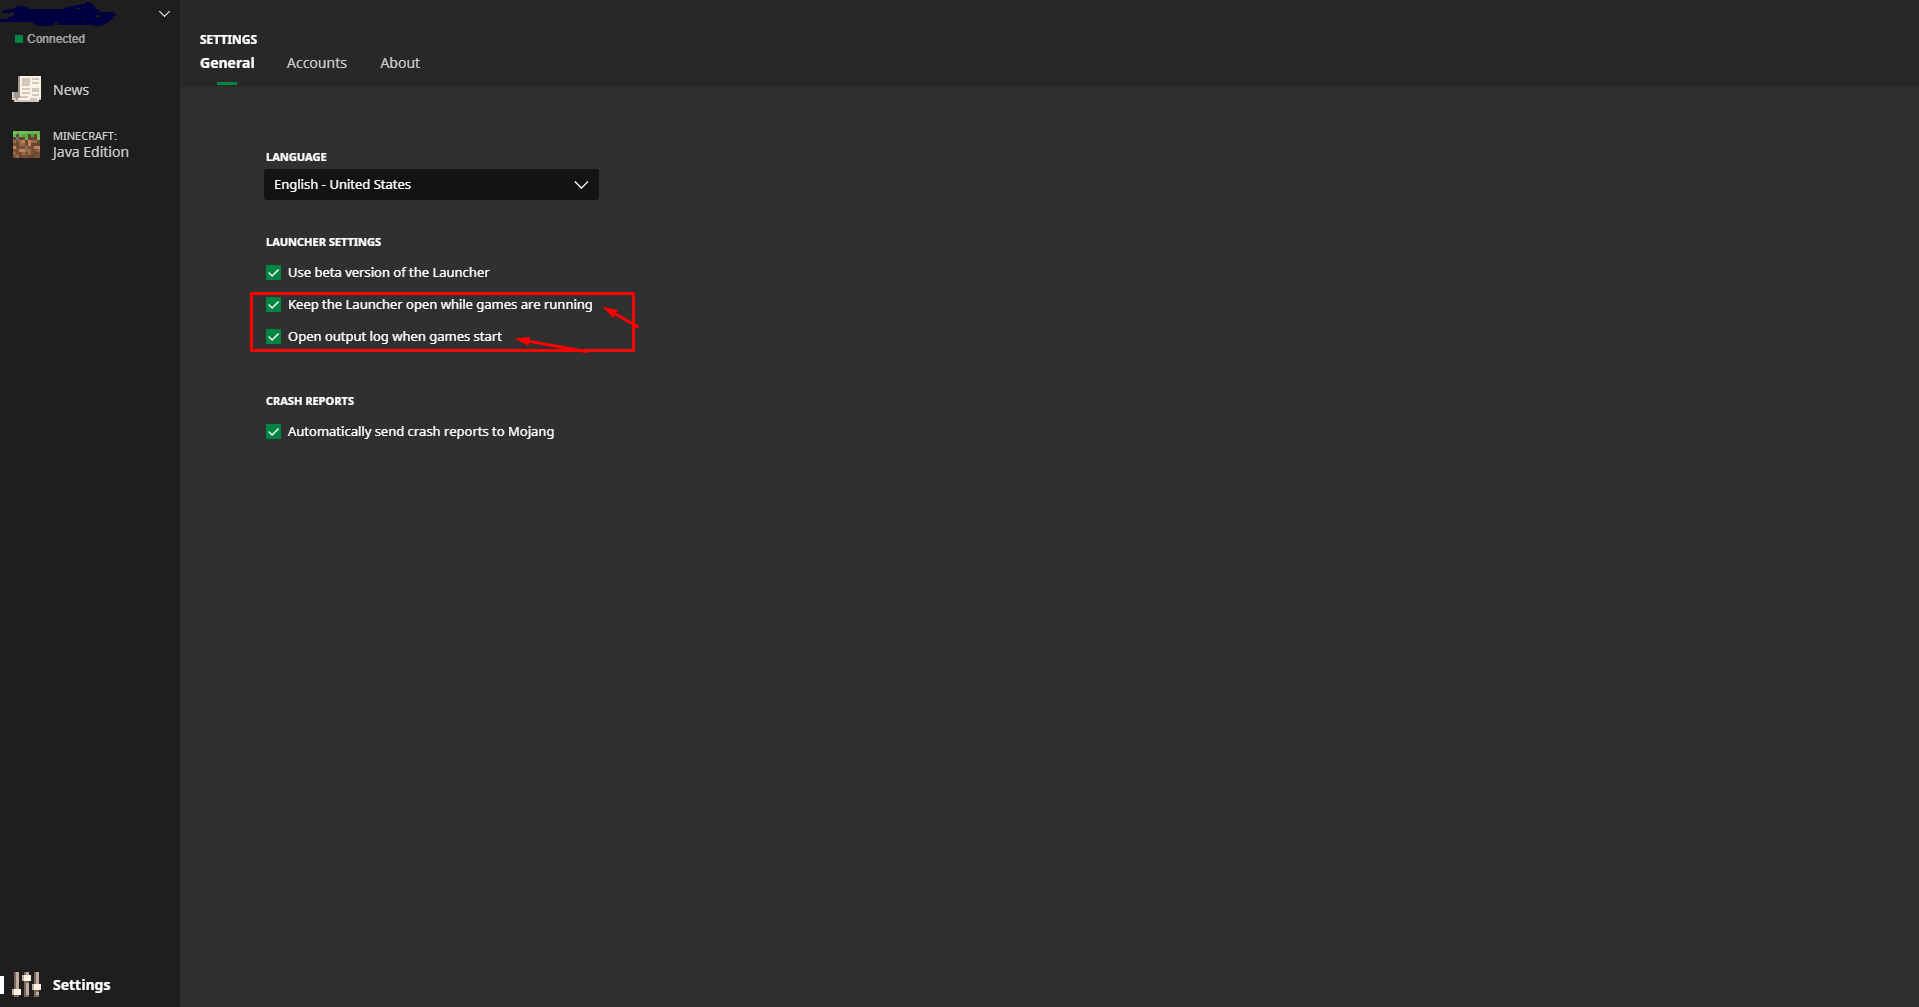Image resolution: width=1919 pixels, height=1007 pixels.
Task: Uncheck 'Keep the Launcher open while games are running'
Action: point(273,305)
